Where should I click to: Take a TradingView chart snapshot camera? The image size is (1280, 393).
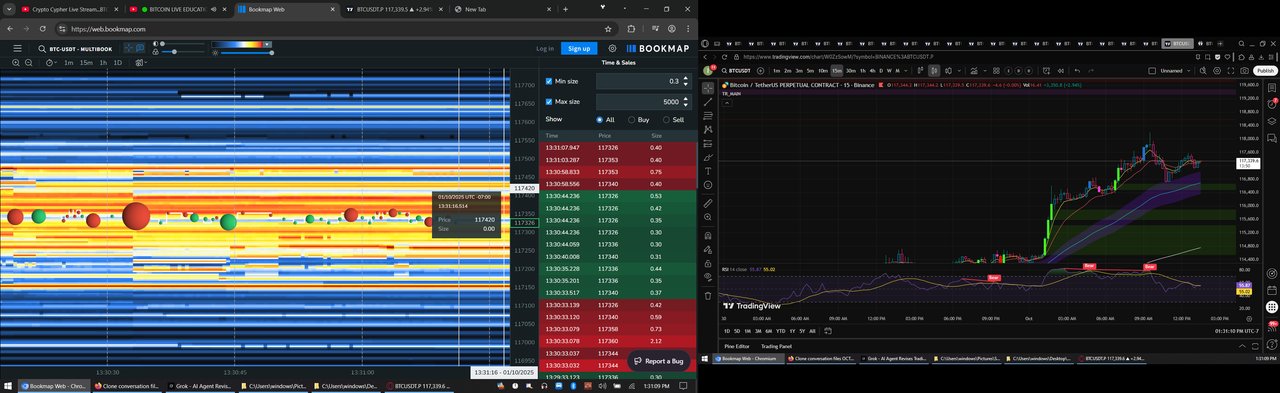point(1244,71)
